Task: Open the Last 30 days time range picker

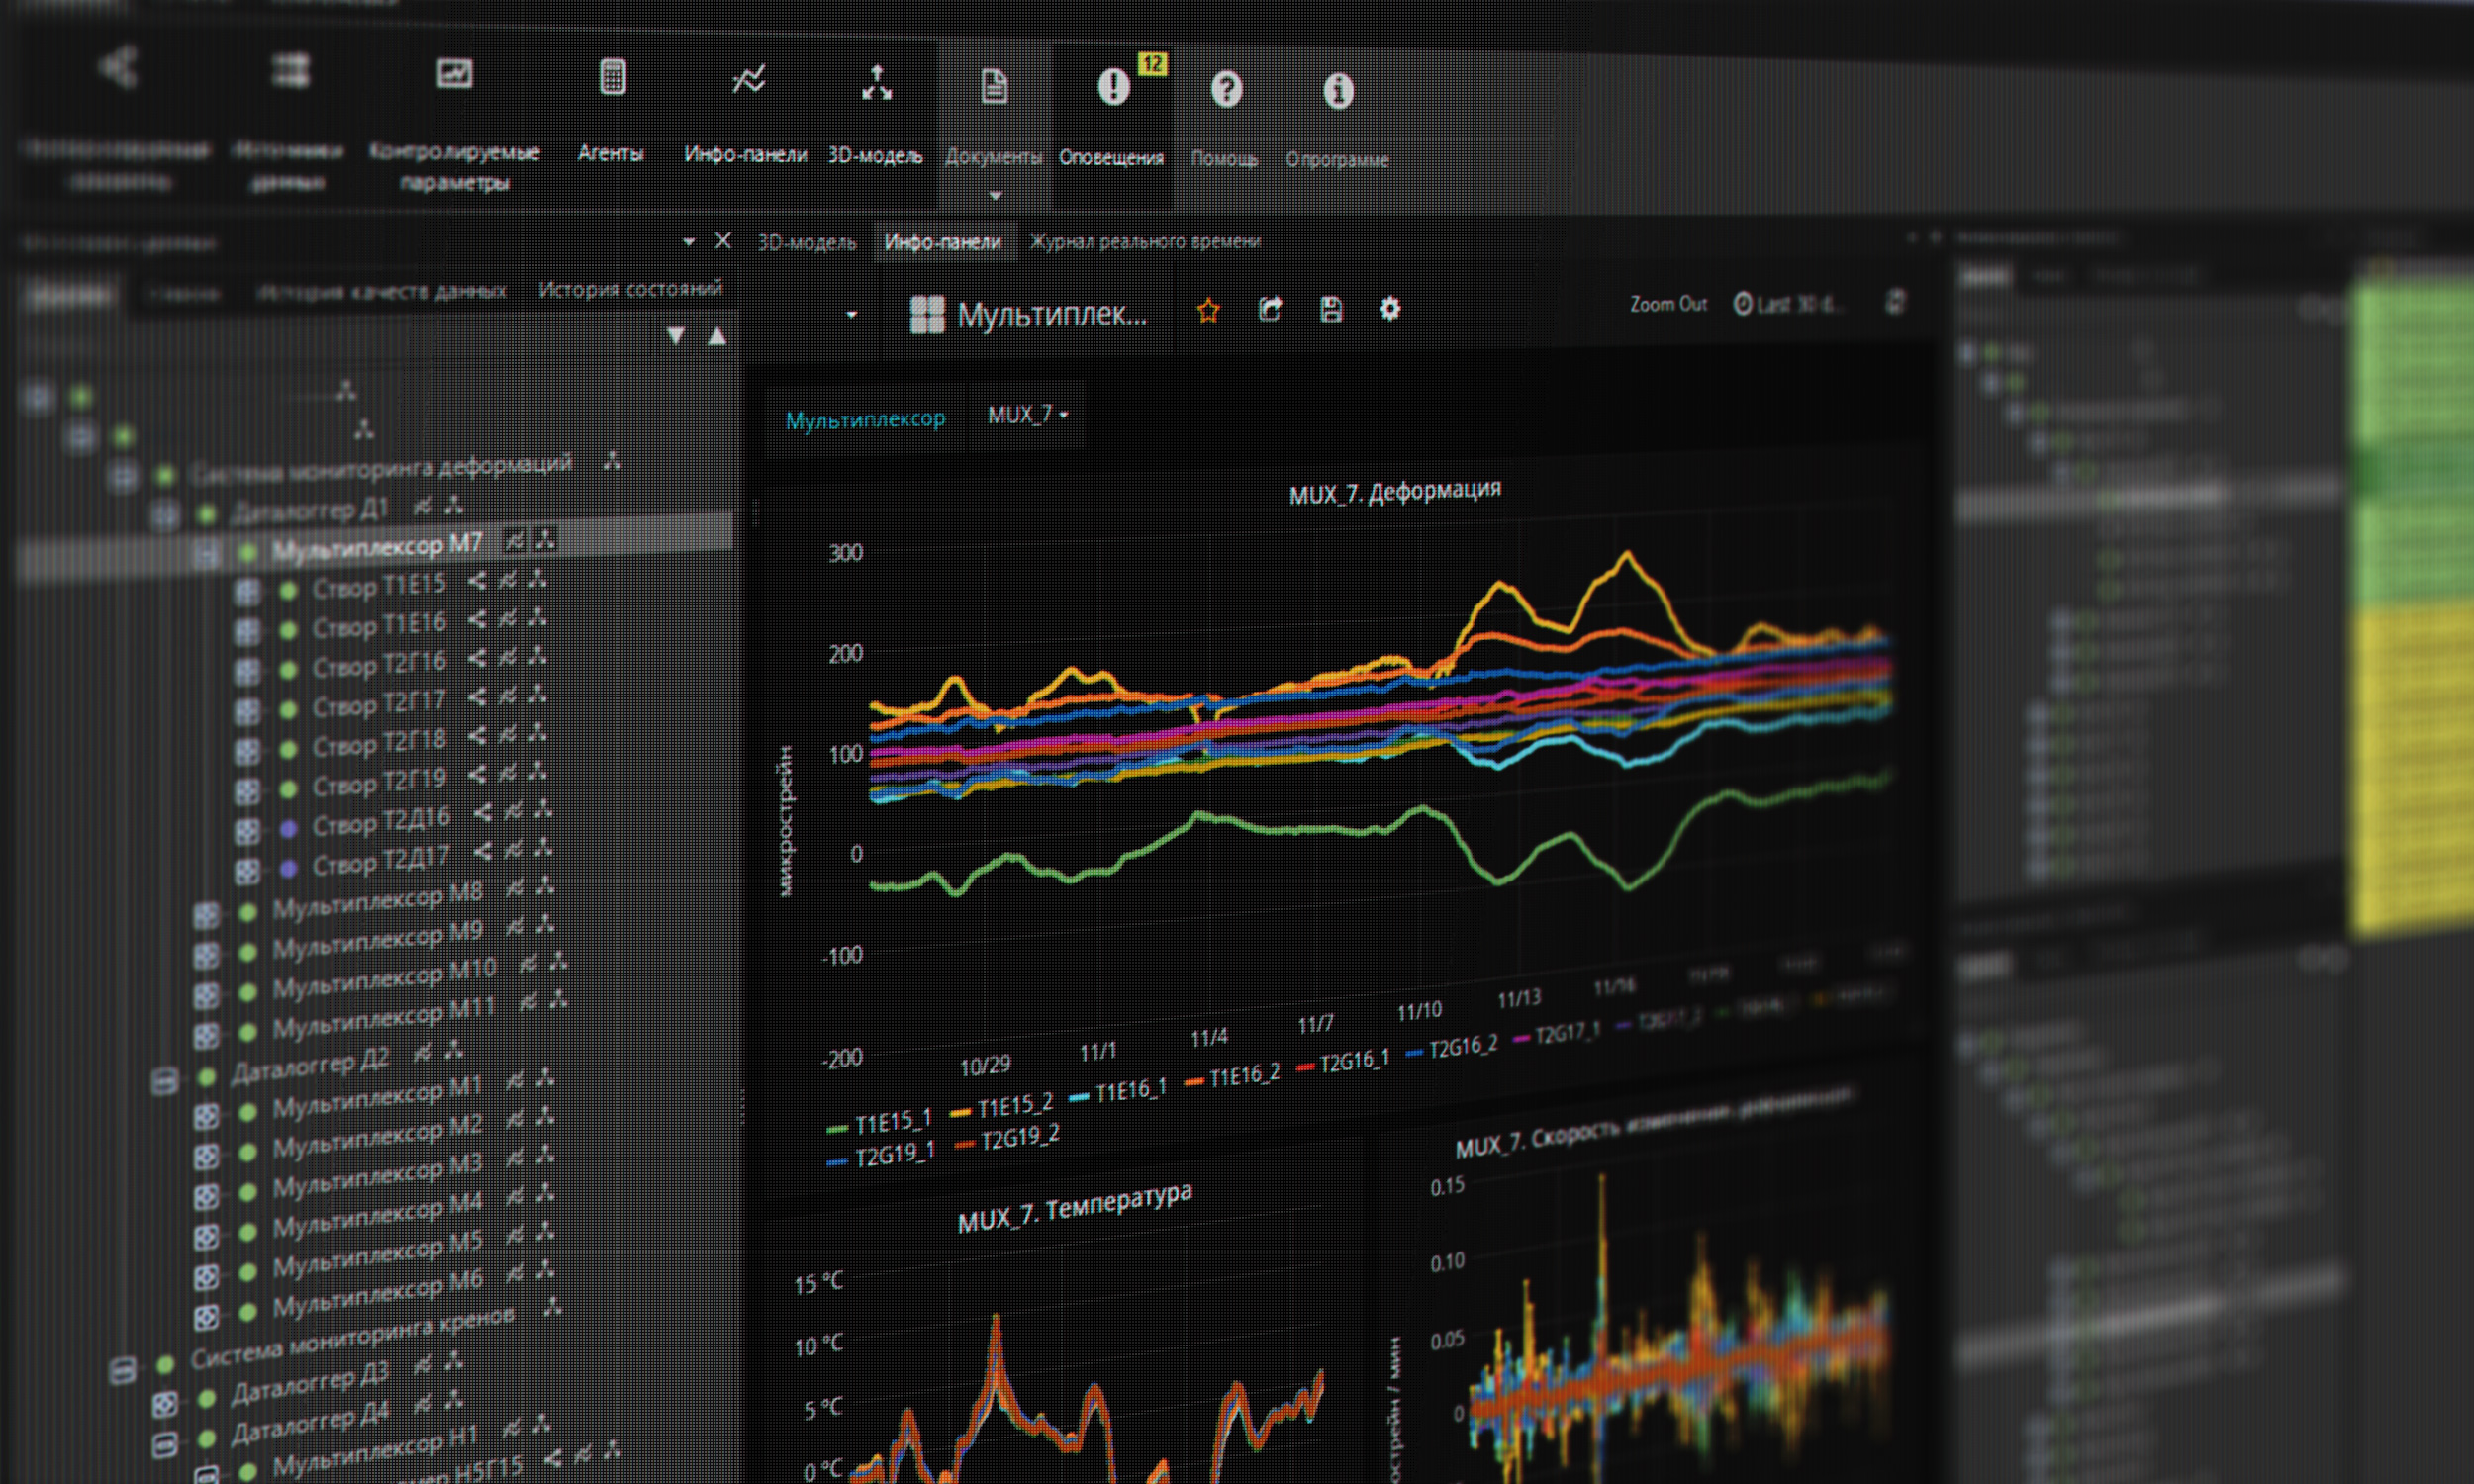Action: tap(1787, 304)
